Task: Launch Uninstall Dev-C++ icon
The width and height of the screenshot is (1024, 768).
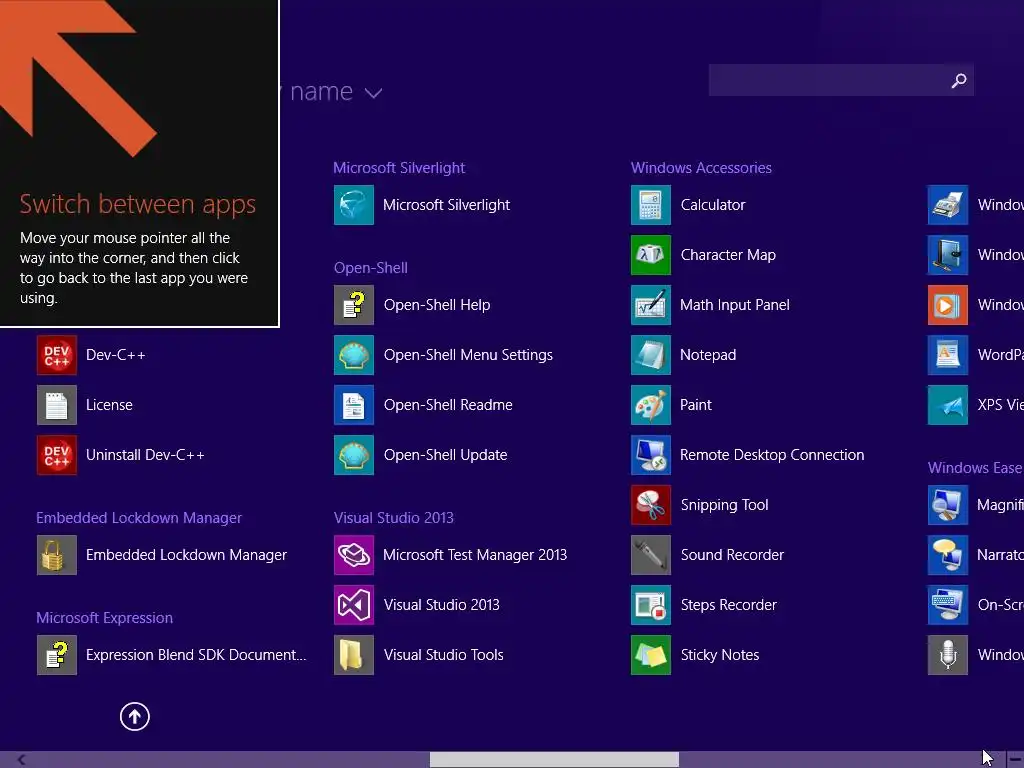Action: pos(57,455)
